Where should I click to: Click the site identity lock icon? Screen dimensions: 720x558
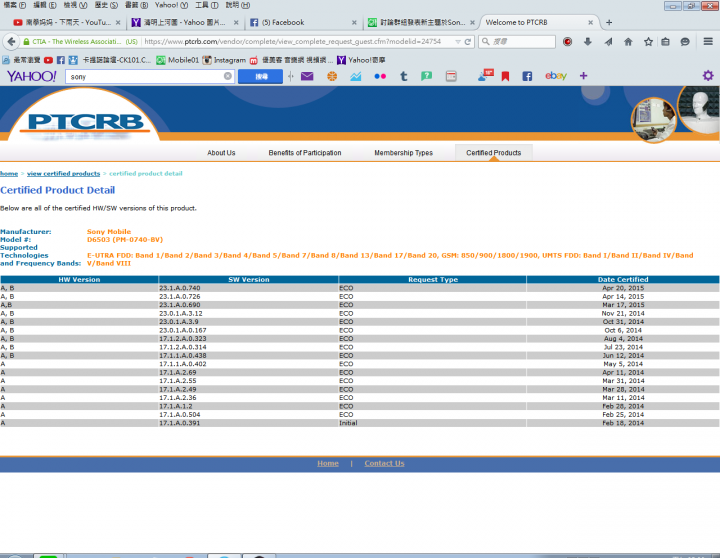(27, 42)
